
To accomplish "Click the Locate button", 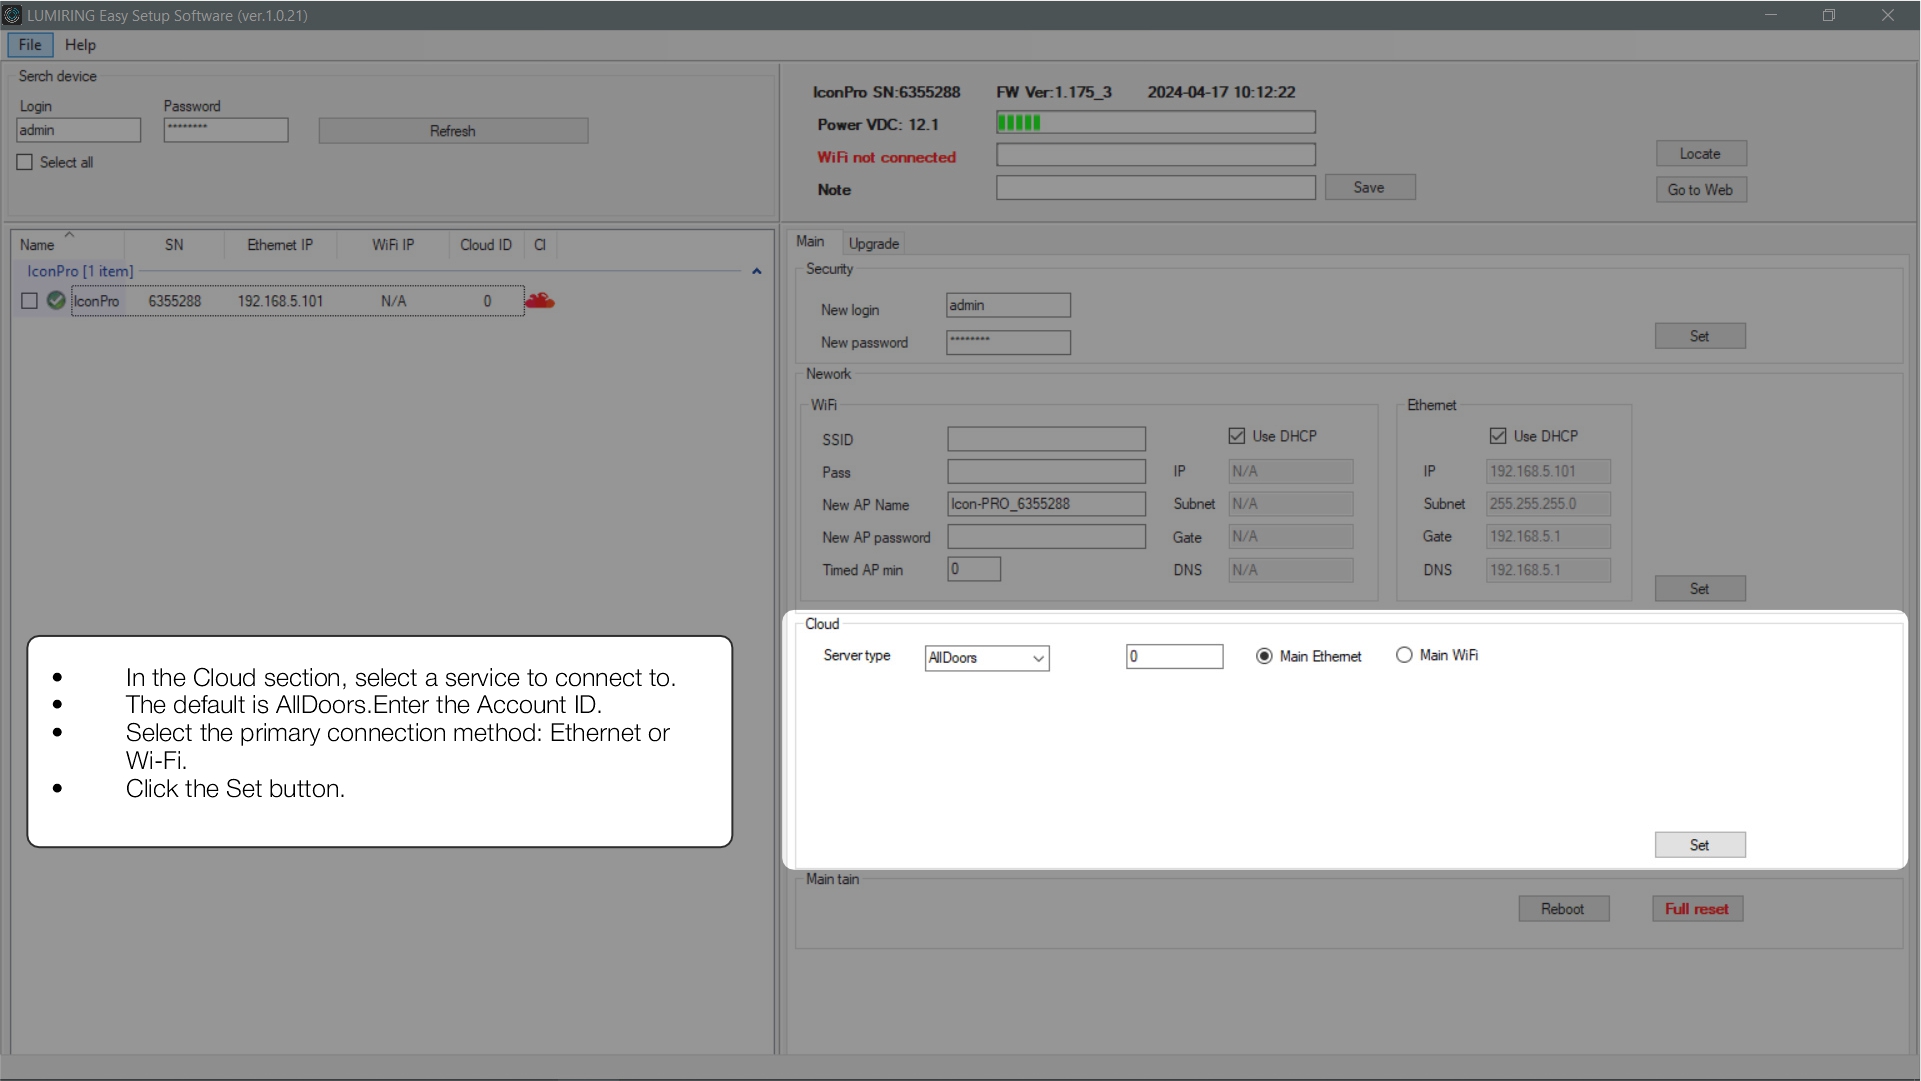I will pos(1700,154).
